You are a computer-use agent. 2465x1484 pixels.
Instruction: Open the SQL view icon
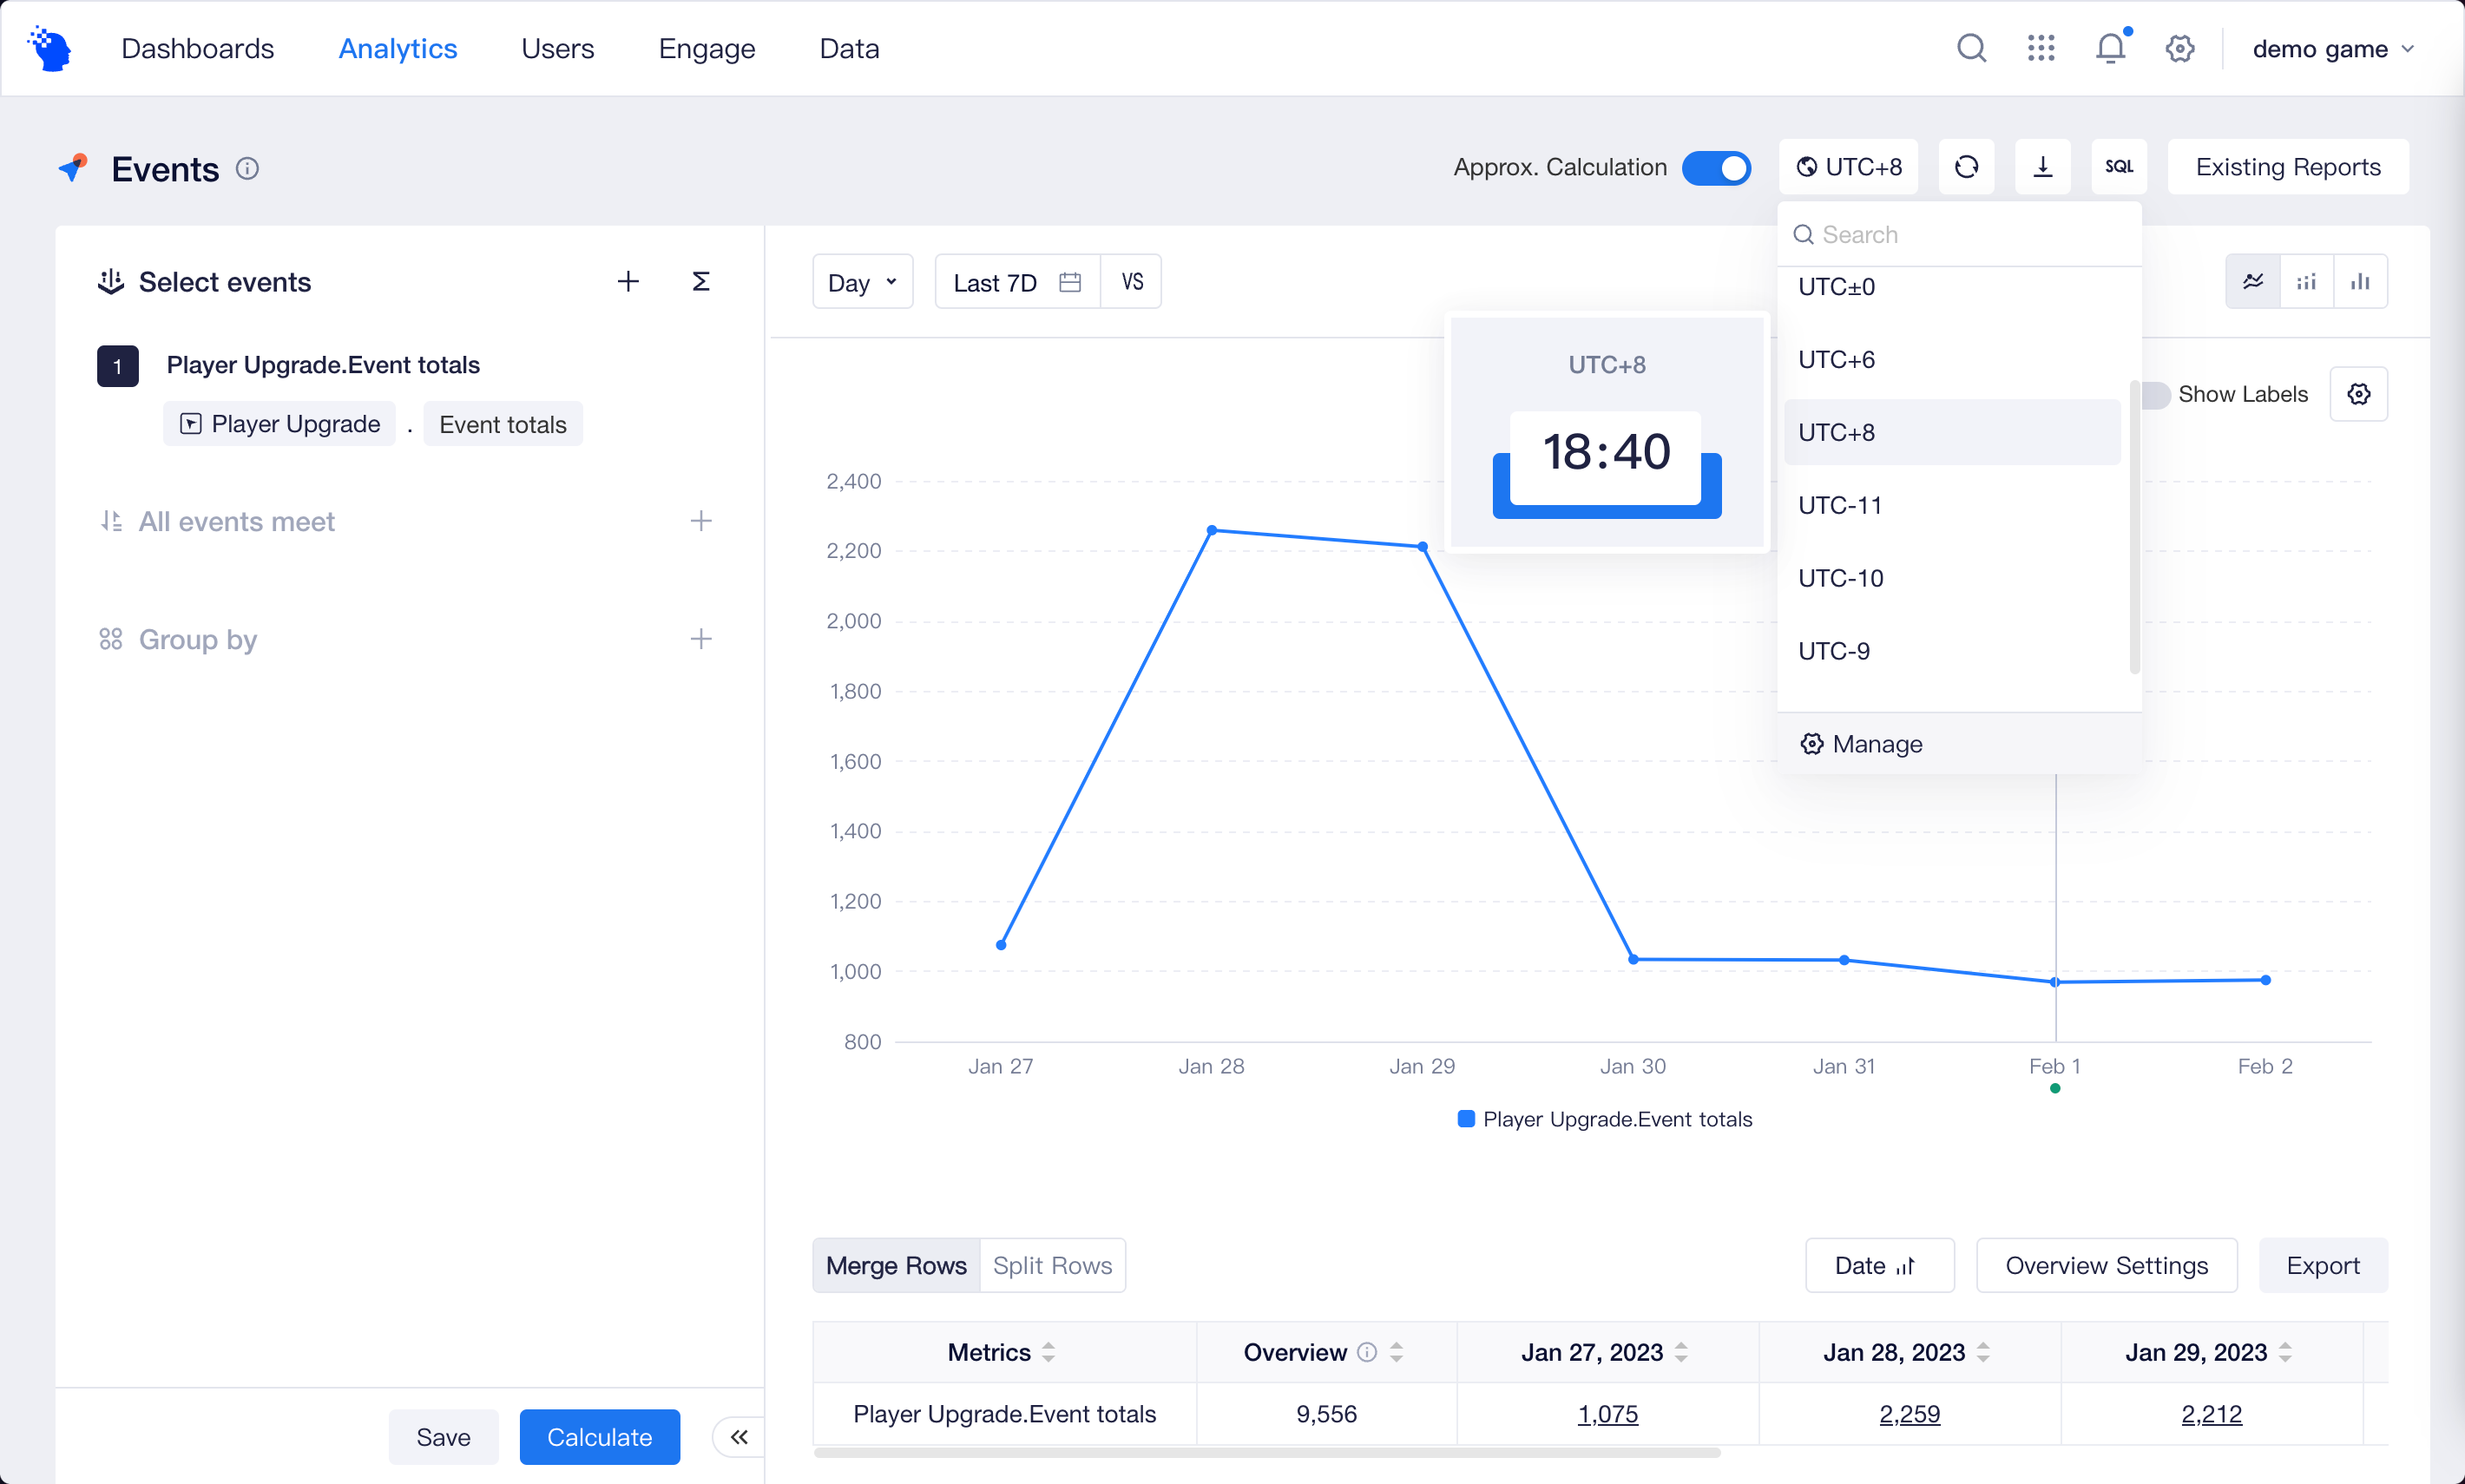[2118, 167]
